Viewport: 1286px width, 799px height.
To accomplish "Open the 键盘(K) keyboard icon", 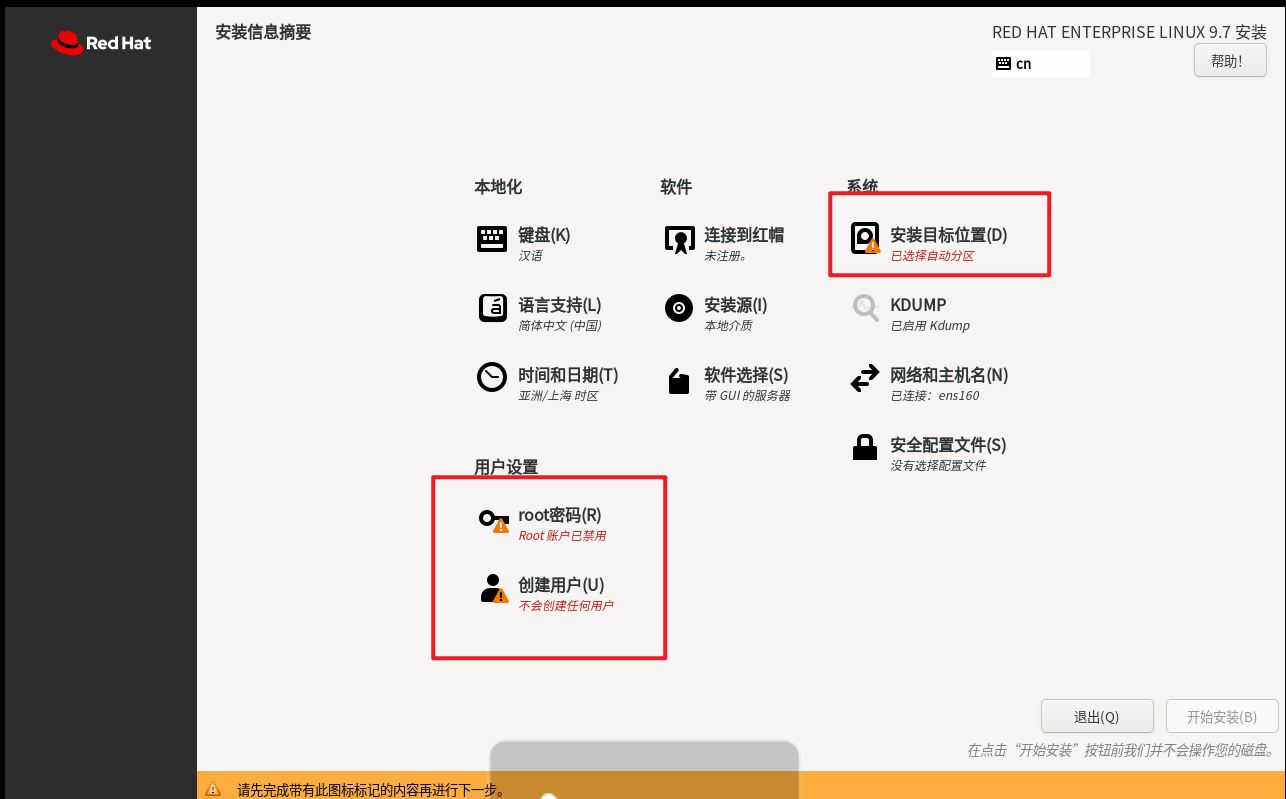I will pos(492,238).
